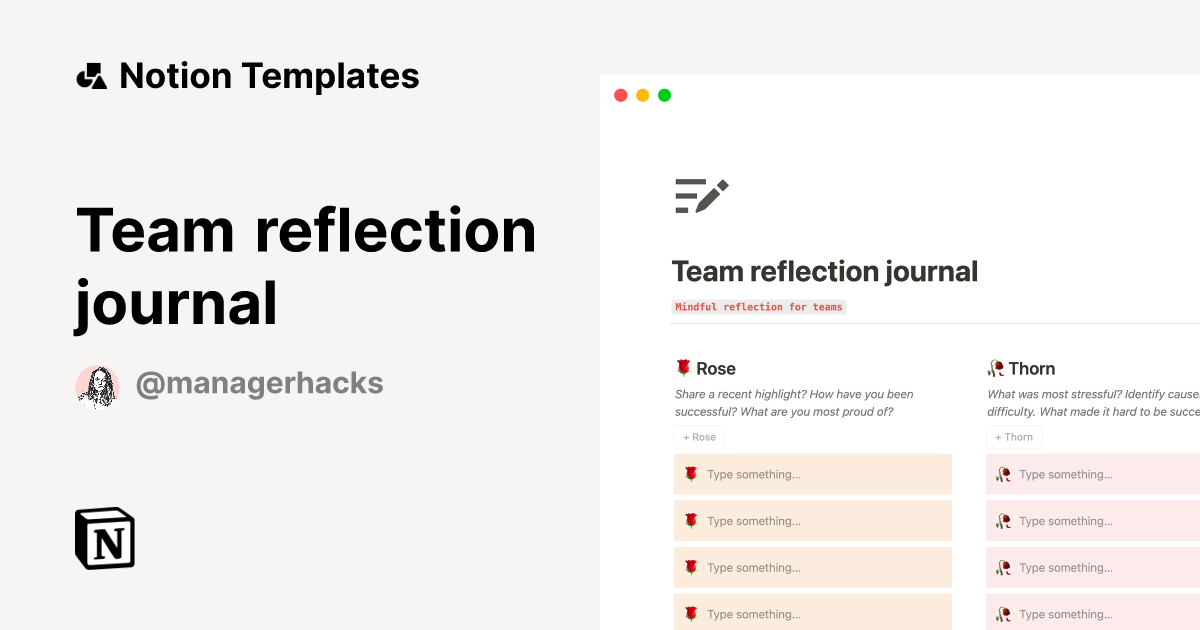Click the Notion Templates puzzle logo icon
1200x630 pixels.
pyautogui.click(x=91, y=75)
